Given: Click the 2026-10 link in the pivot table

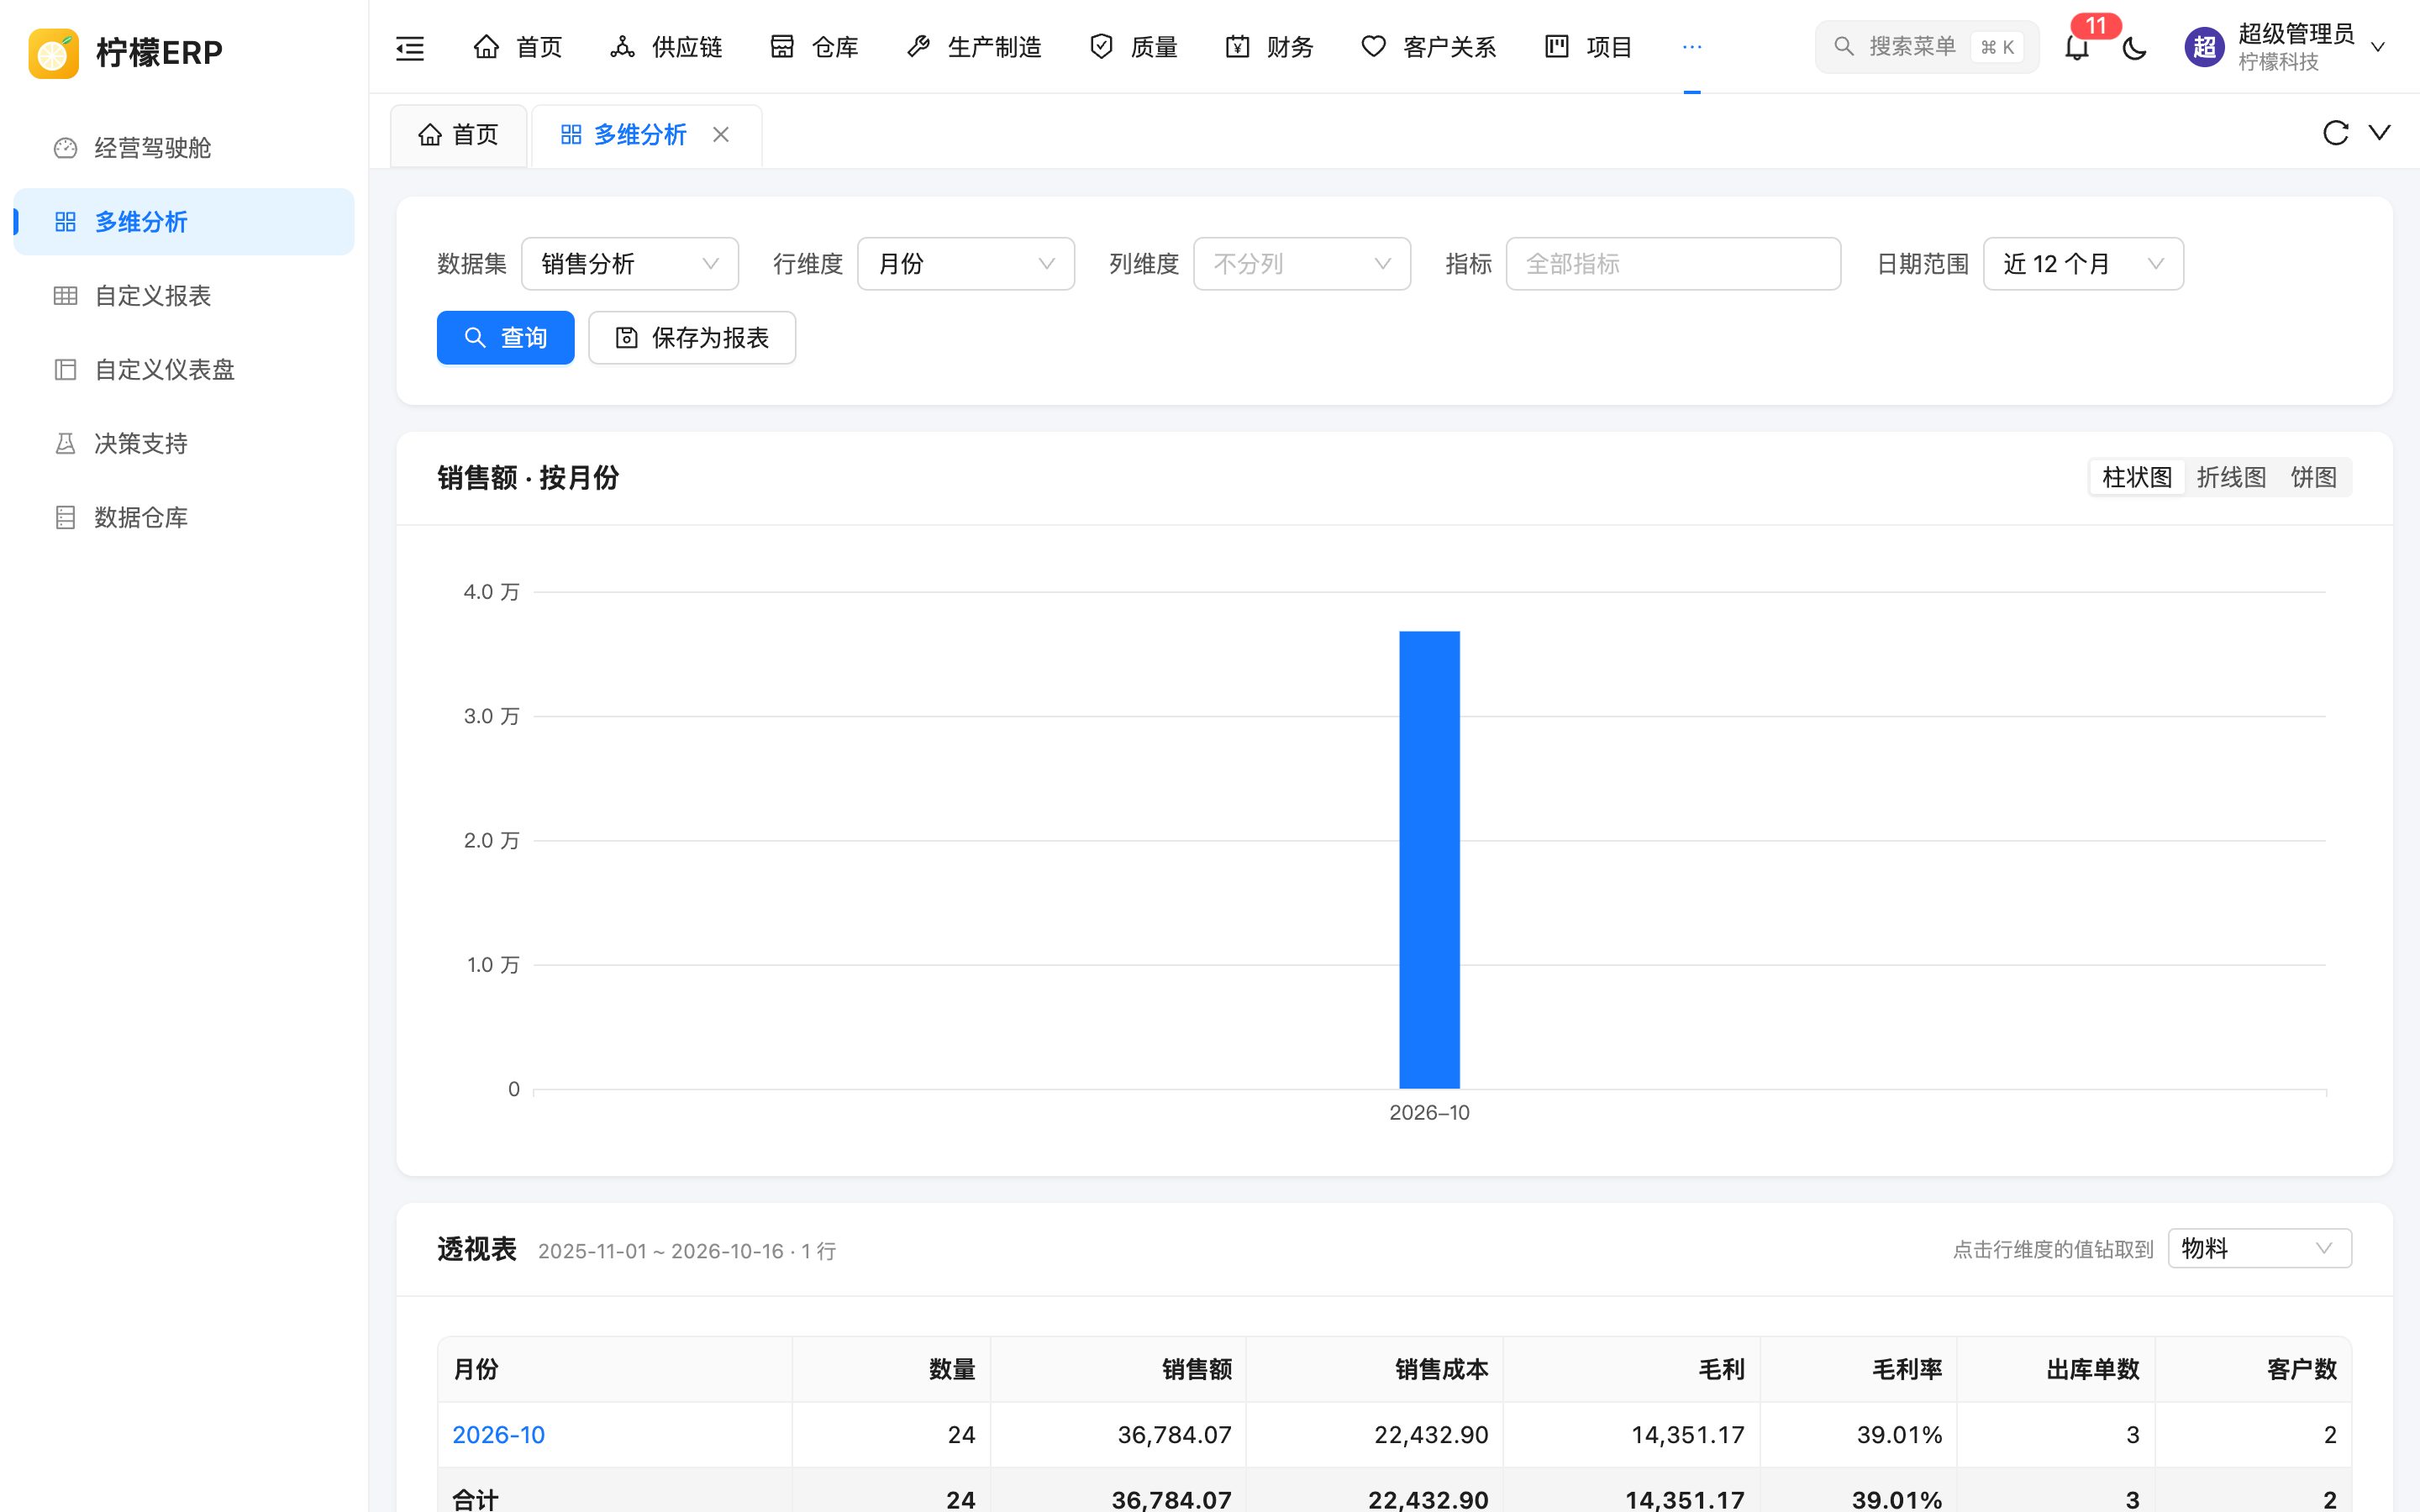Looking at the screenshot, I should tap(498, 1435).
